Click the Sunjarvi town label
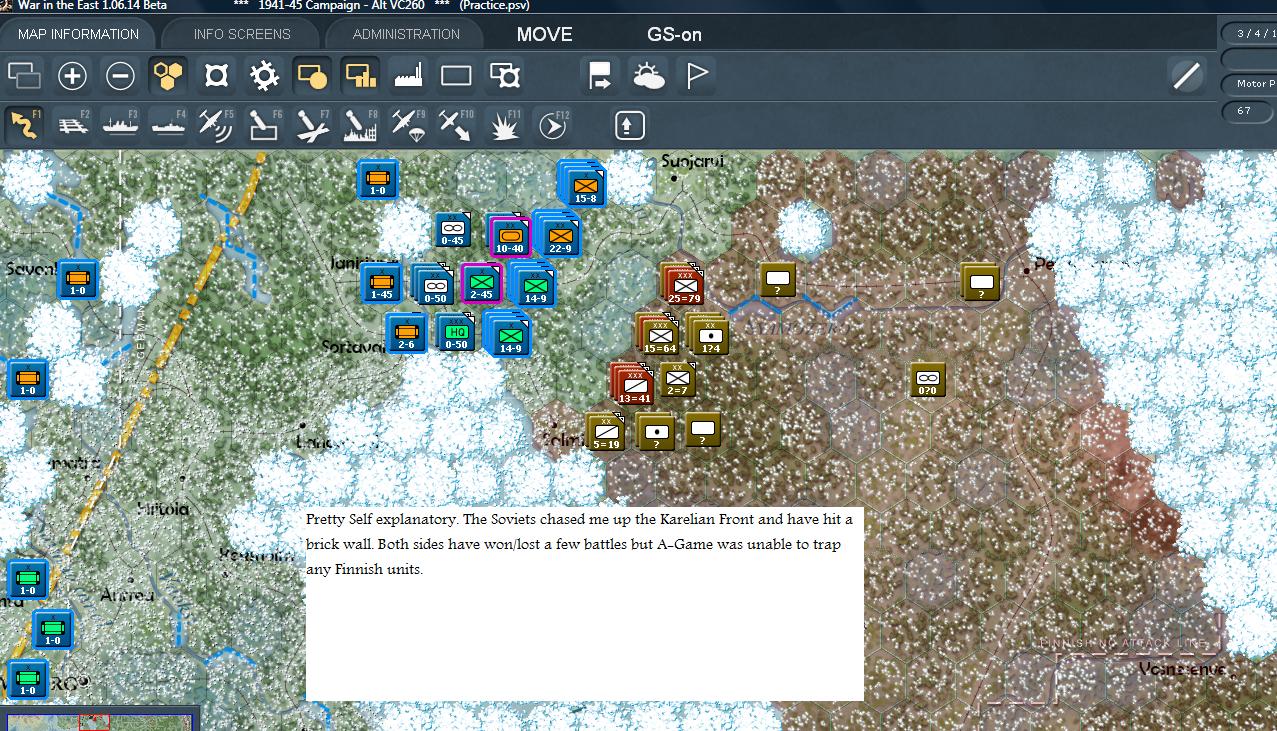 coord(692,161)
